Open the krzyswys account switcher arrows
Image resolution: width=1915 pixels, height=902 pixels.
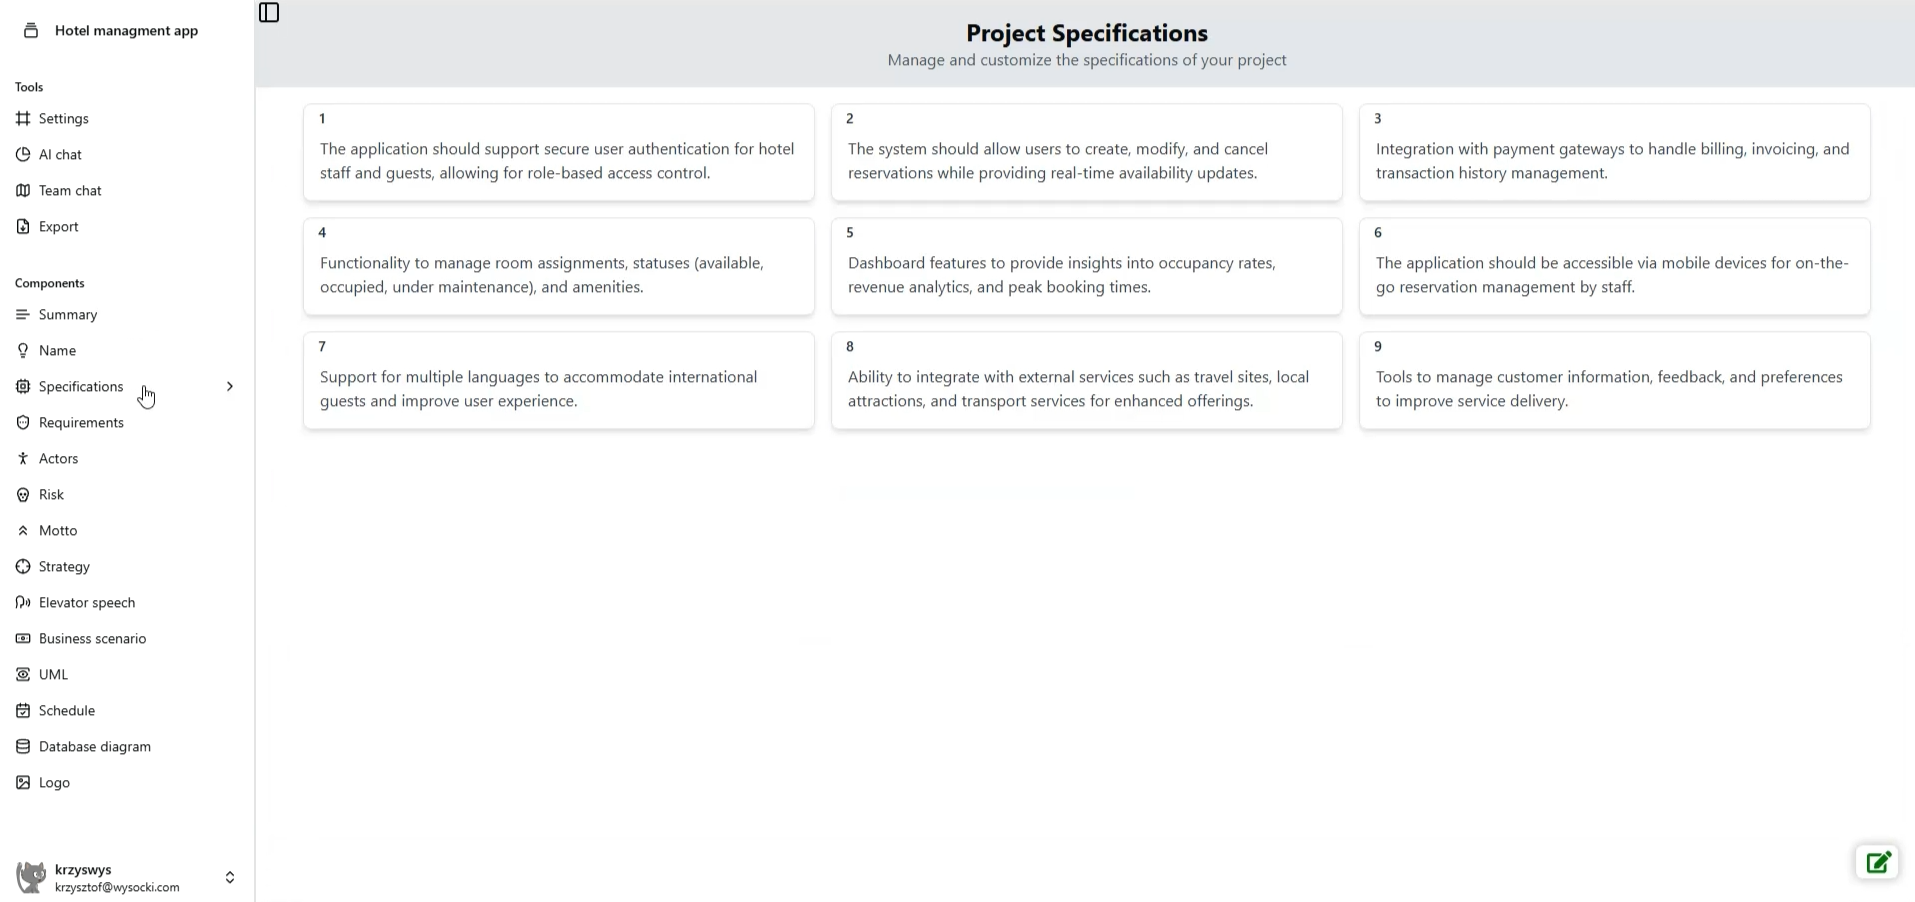tap(230, 878)
